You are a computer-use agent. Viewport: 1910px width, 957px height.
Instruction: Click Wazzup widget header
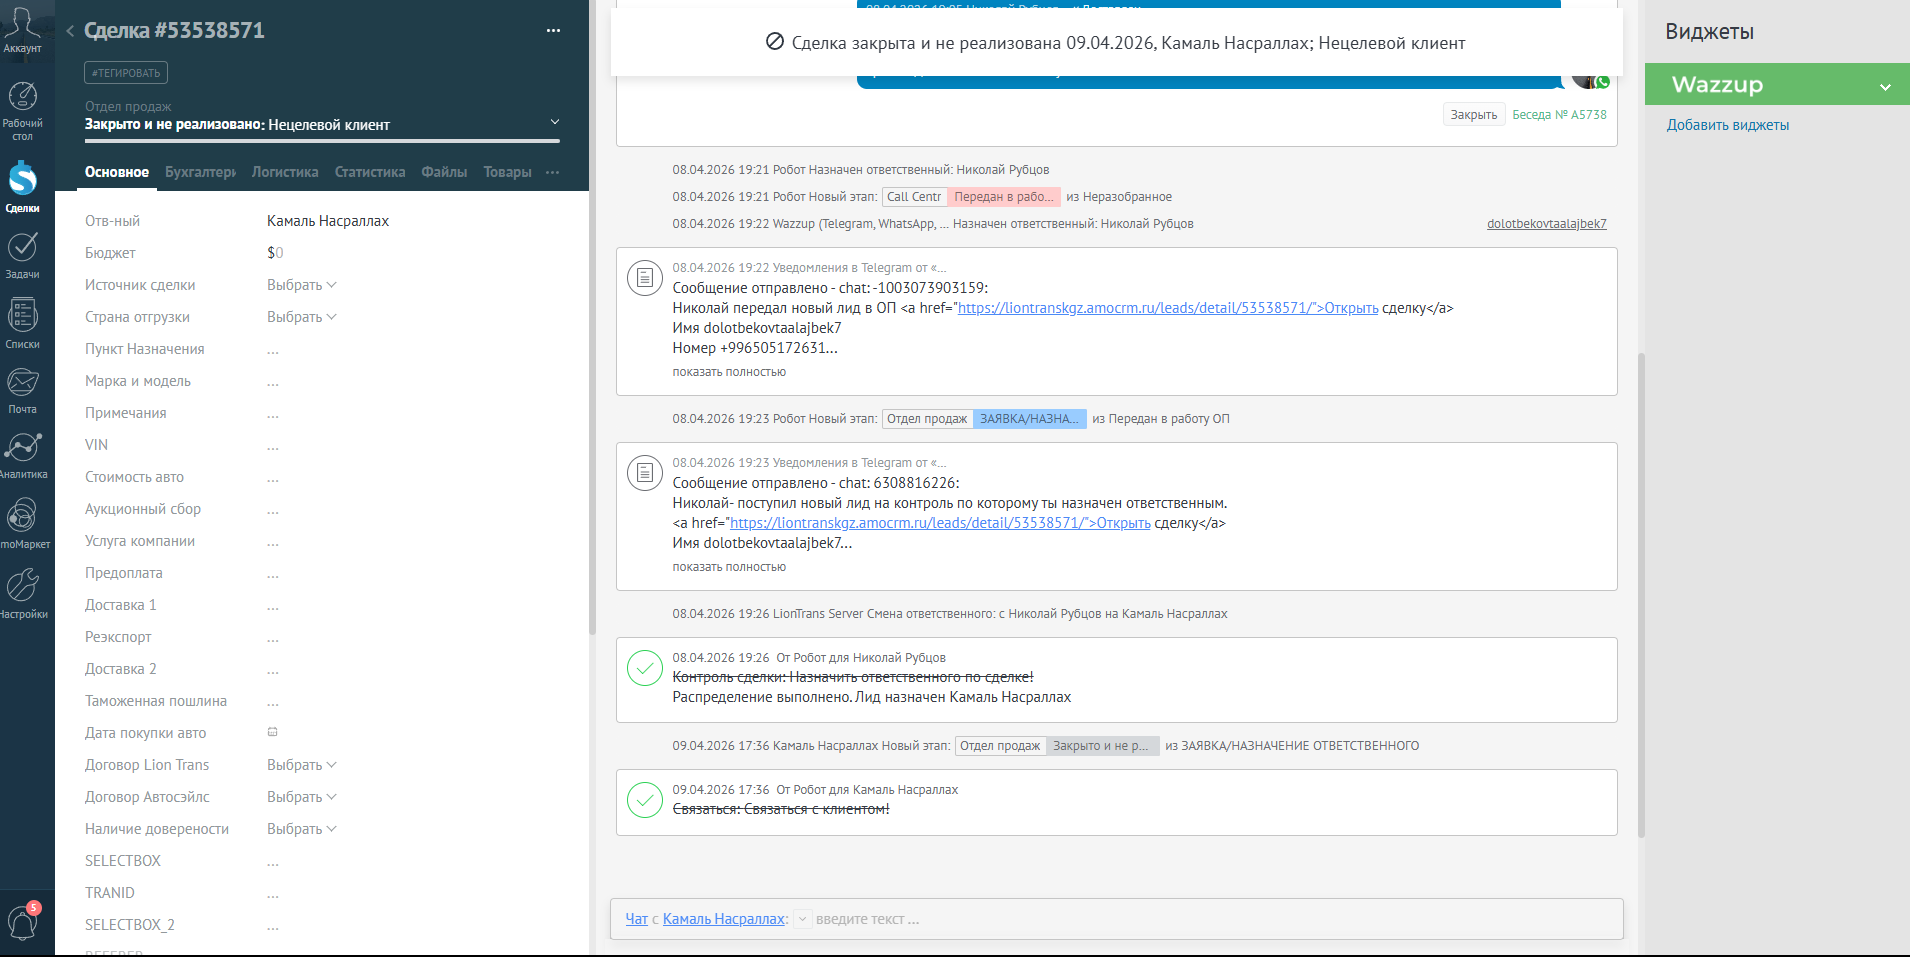pyautogui.click(x=1777, y=85)
